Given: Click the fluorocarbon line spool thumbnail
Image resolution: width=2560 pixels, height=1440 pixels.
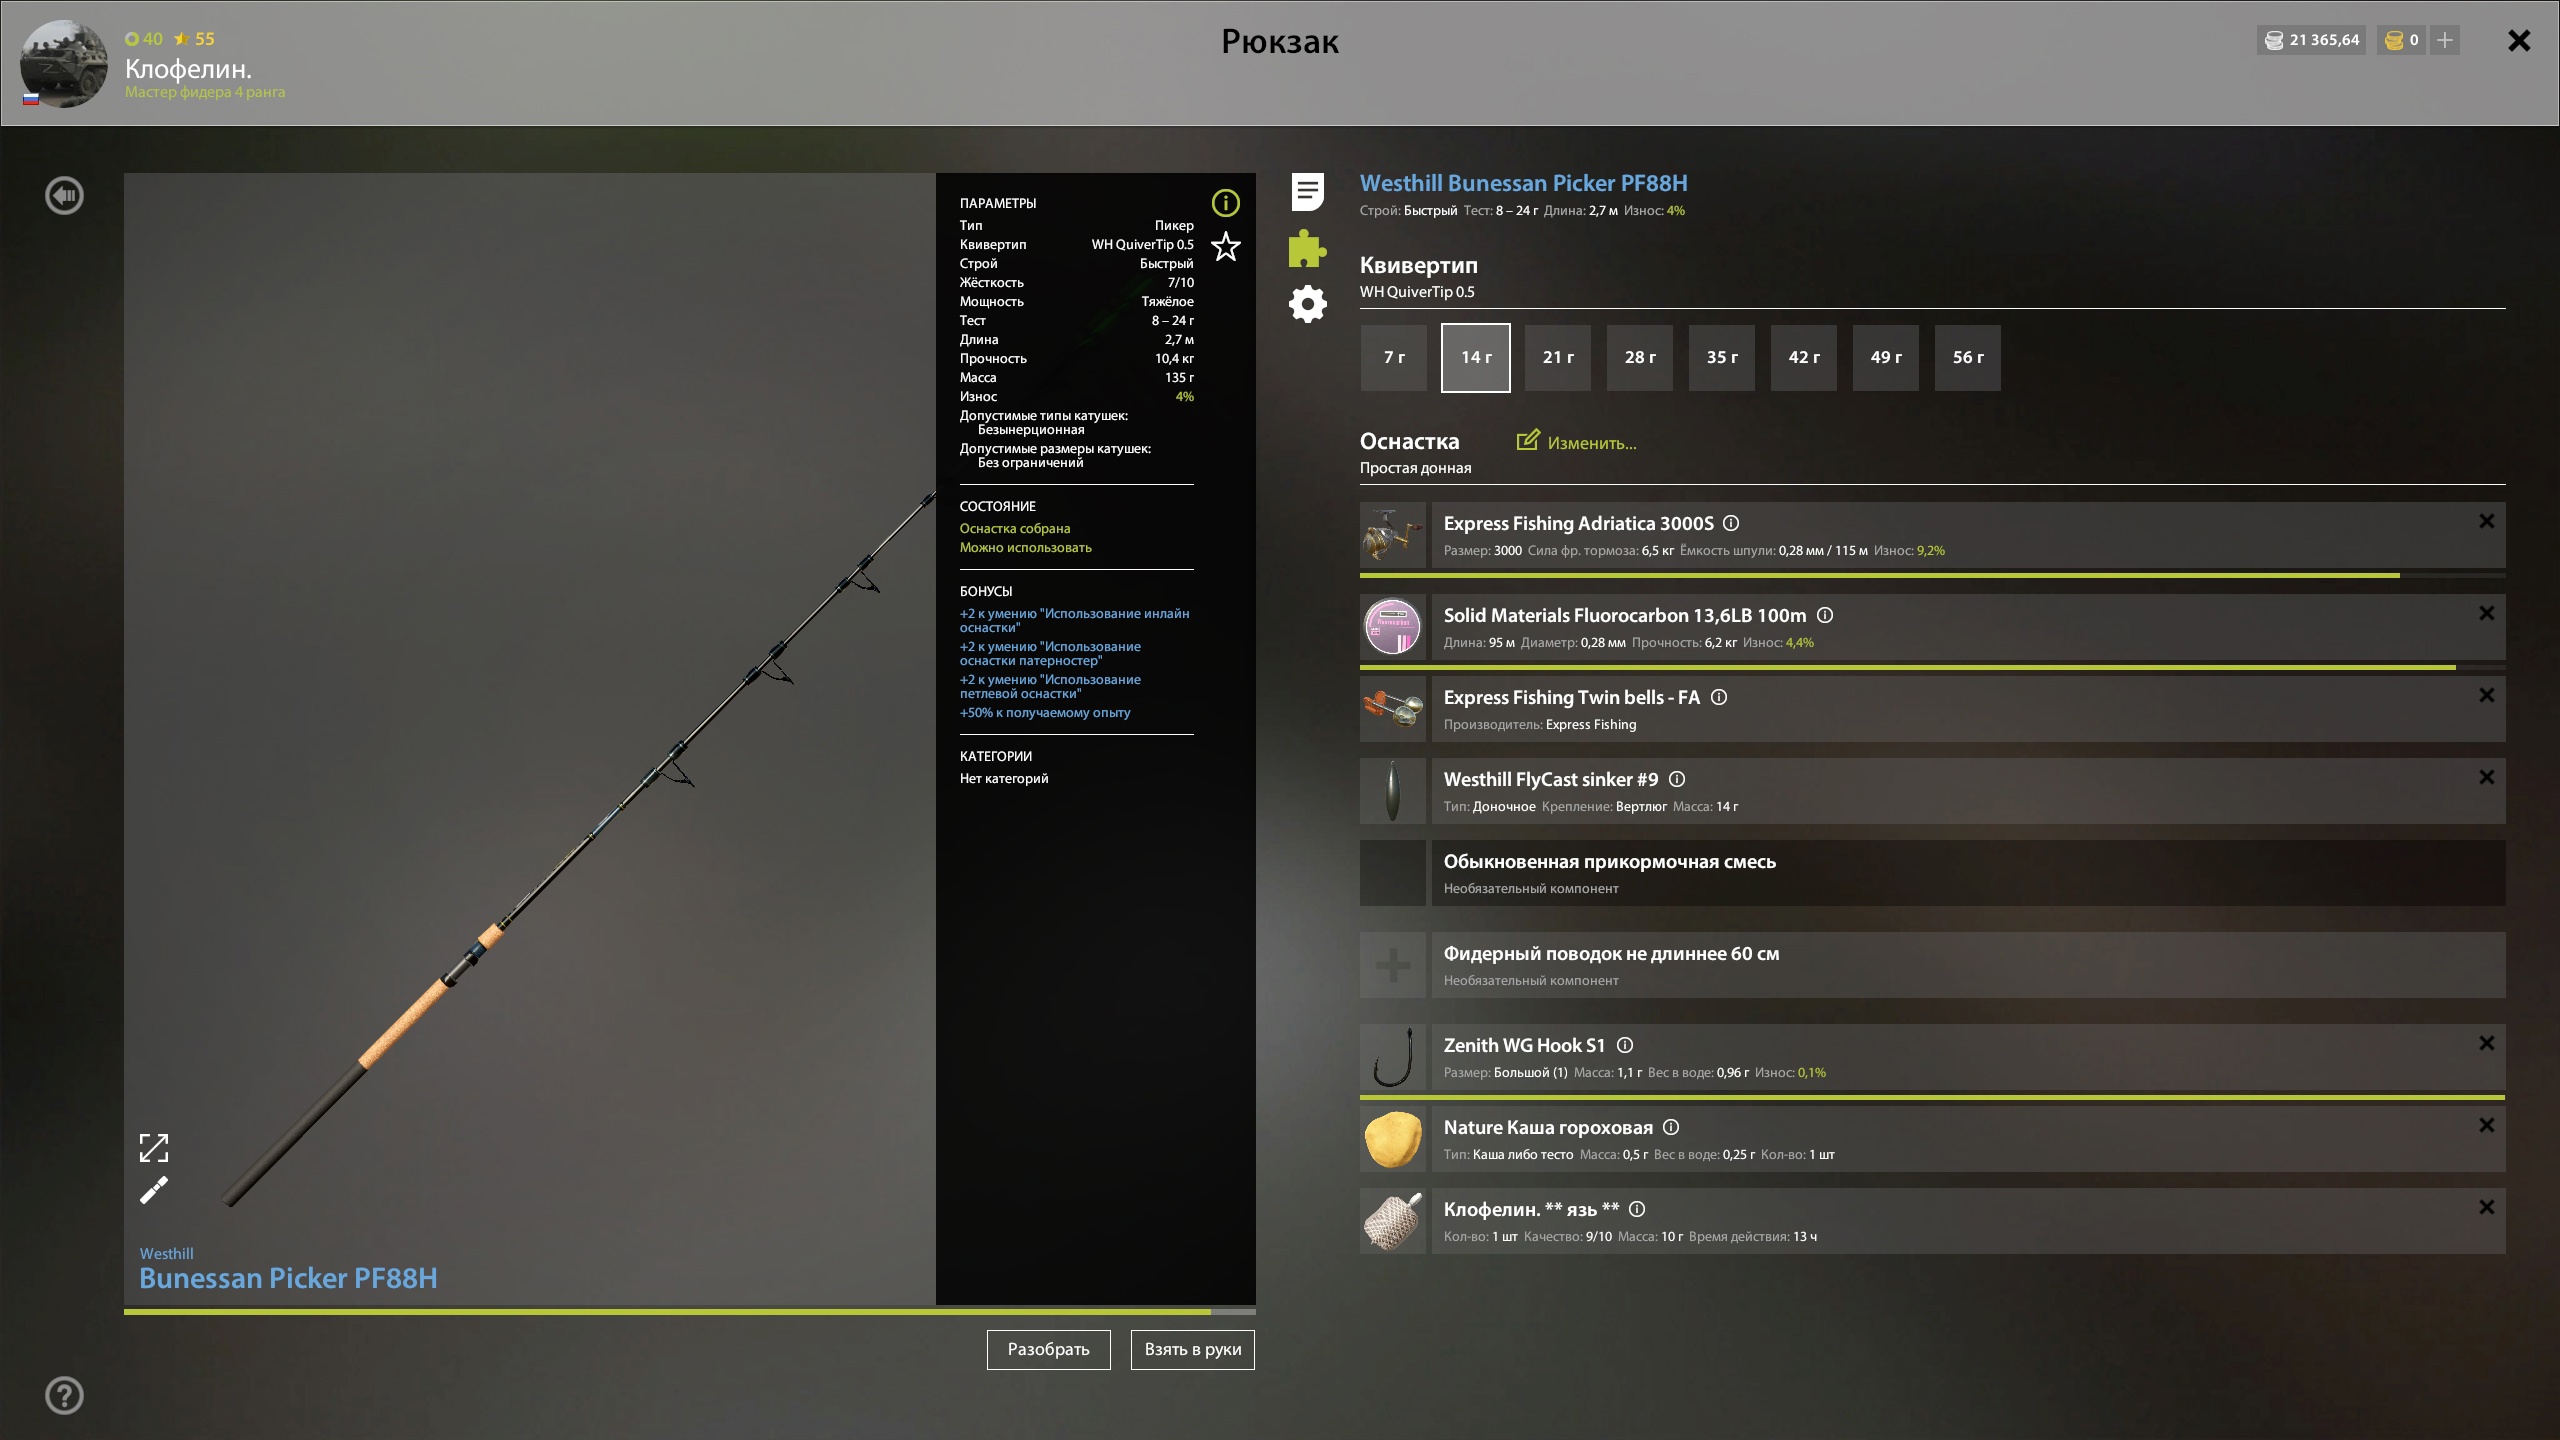Looking at the screenshot, I should [x=1392, y=627].
